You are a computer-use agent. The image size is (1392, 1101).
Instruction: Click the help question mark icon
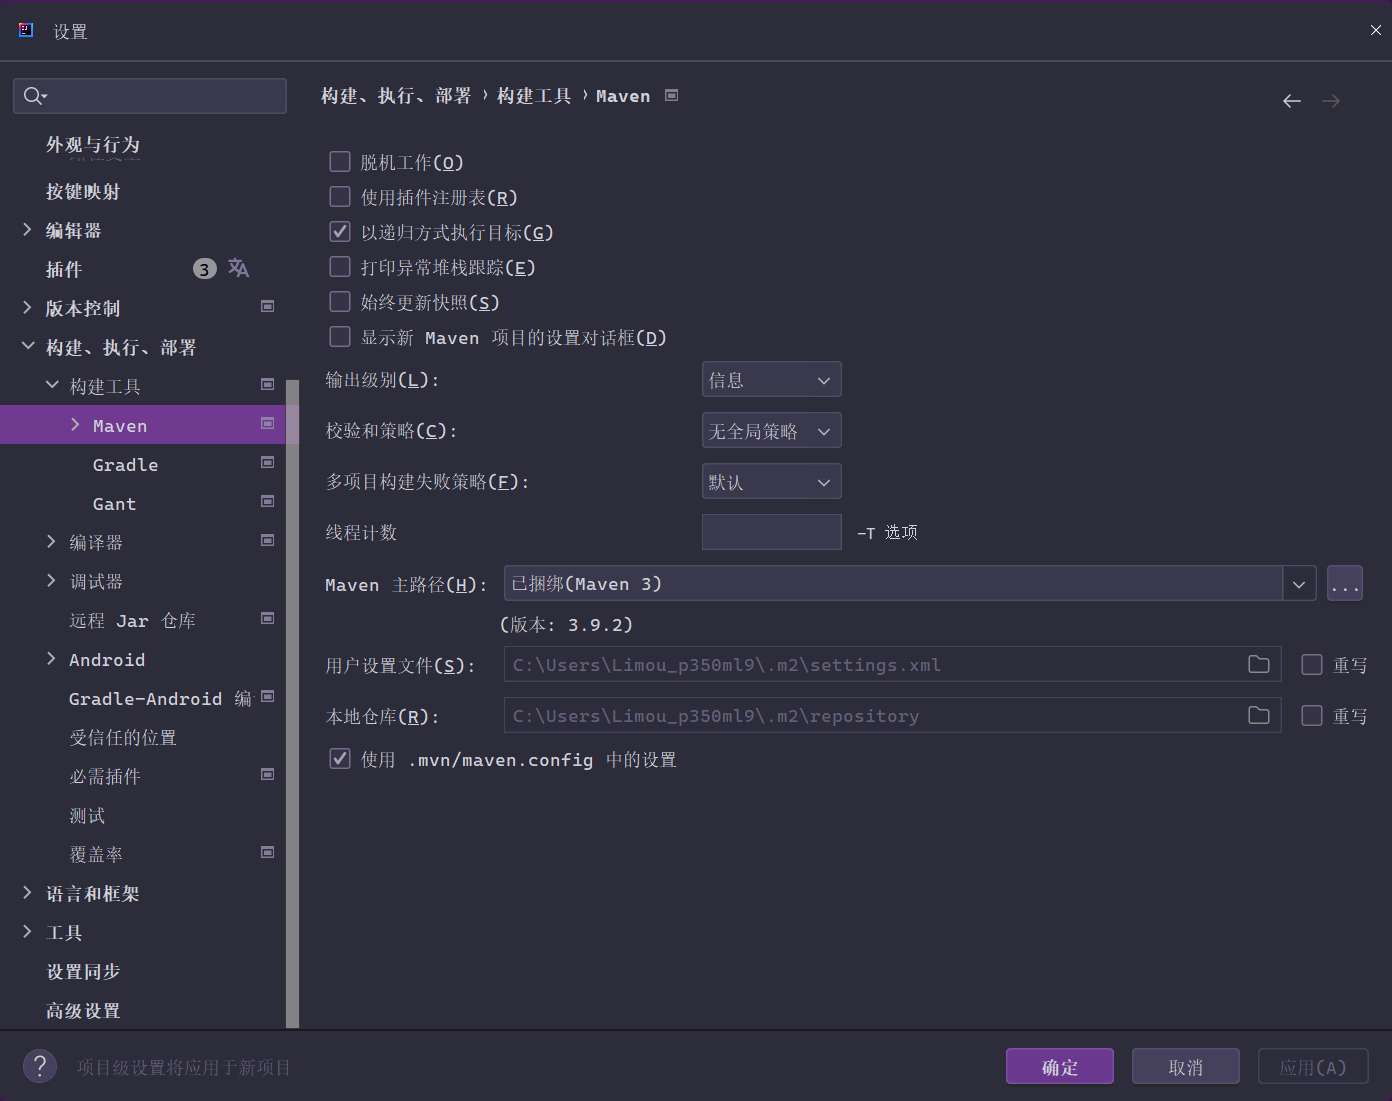pos(40,1066)
